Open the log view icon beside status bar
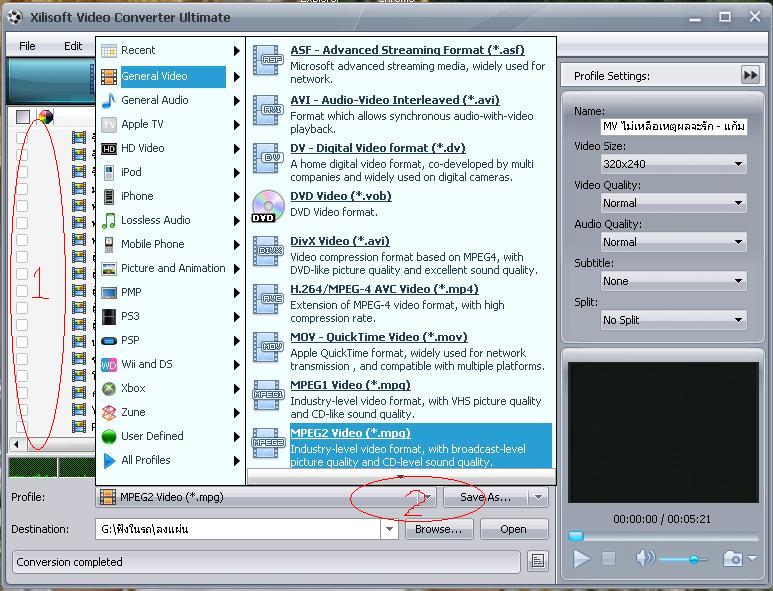This screenshot has height=591, width=773. pyautogui.click(x=537, y=561)
